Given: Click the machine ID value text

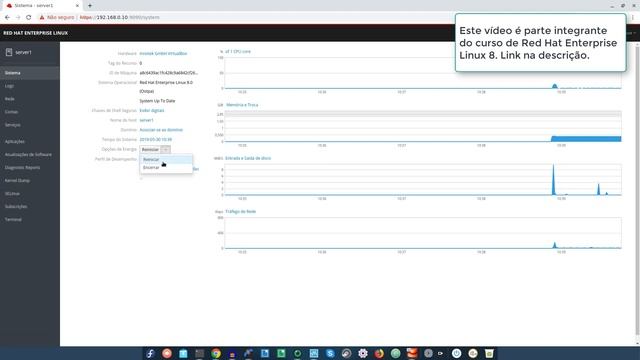Looking at the screenshot, I should tap(169, 73).
